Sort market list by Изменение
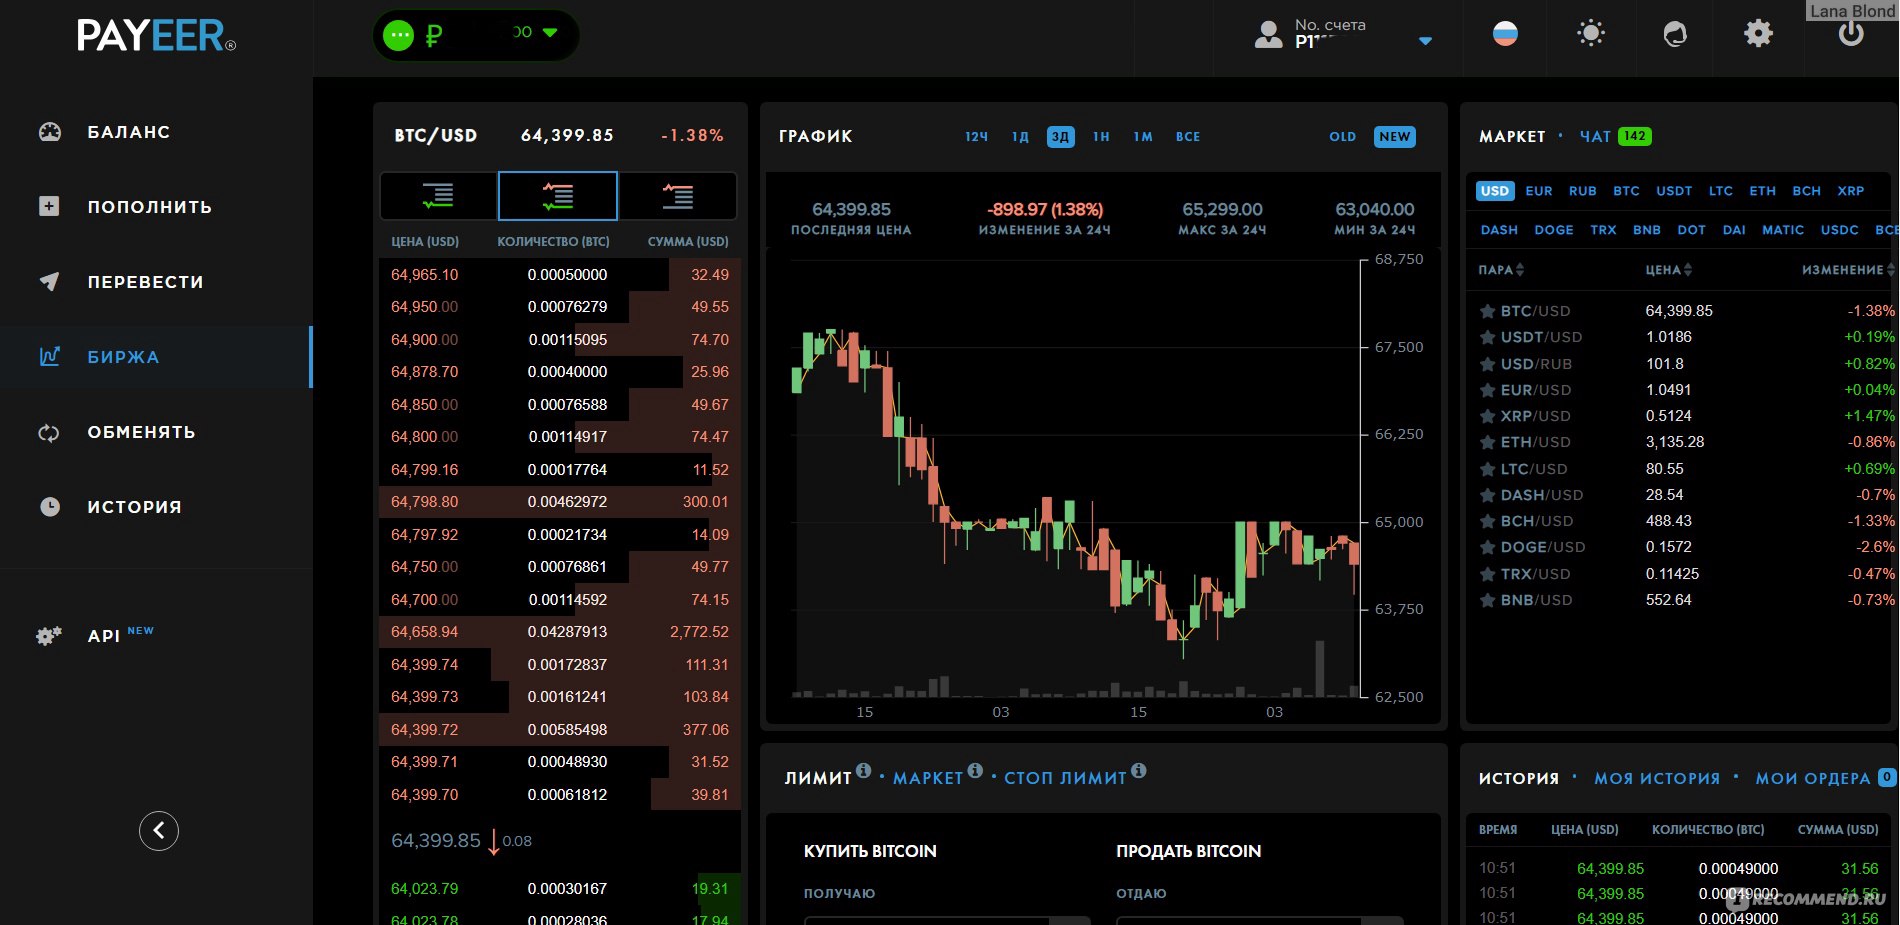This screenshot has width=1900, height=925. (x=1848, y=270)
